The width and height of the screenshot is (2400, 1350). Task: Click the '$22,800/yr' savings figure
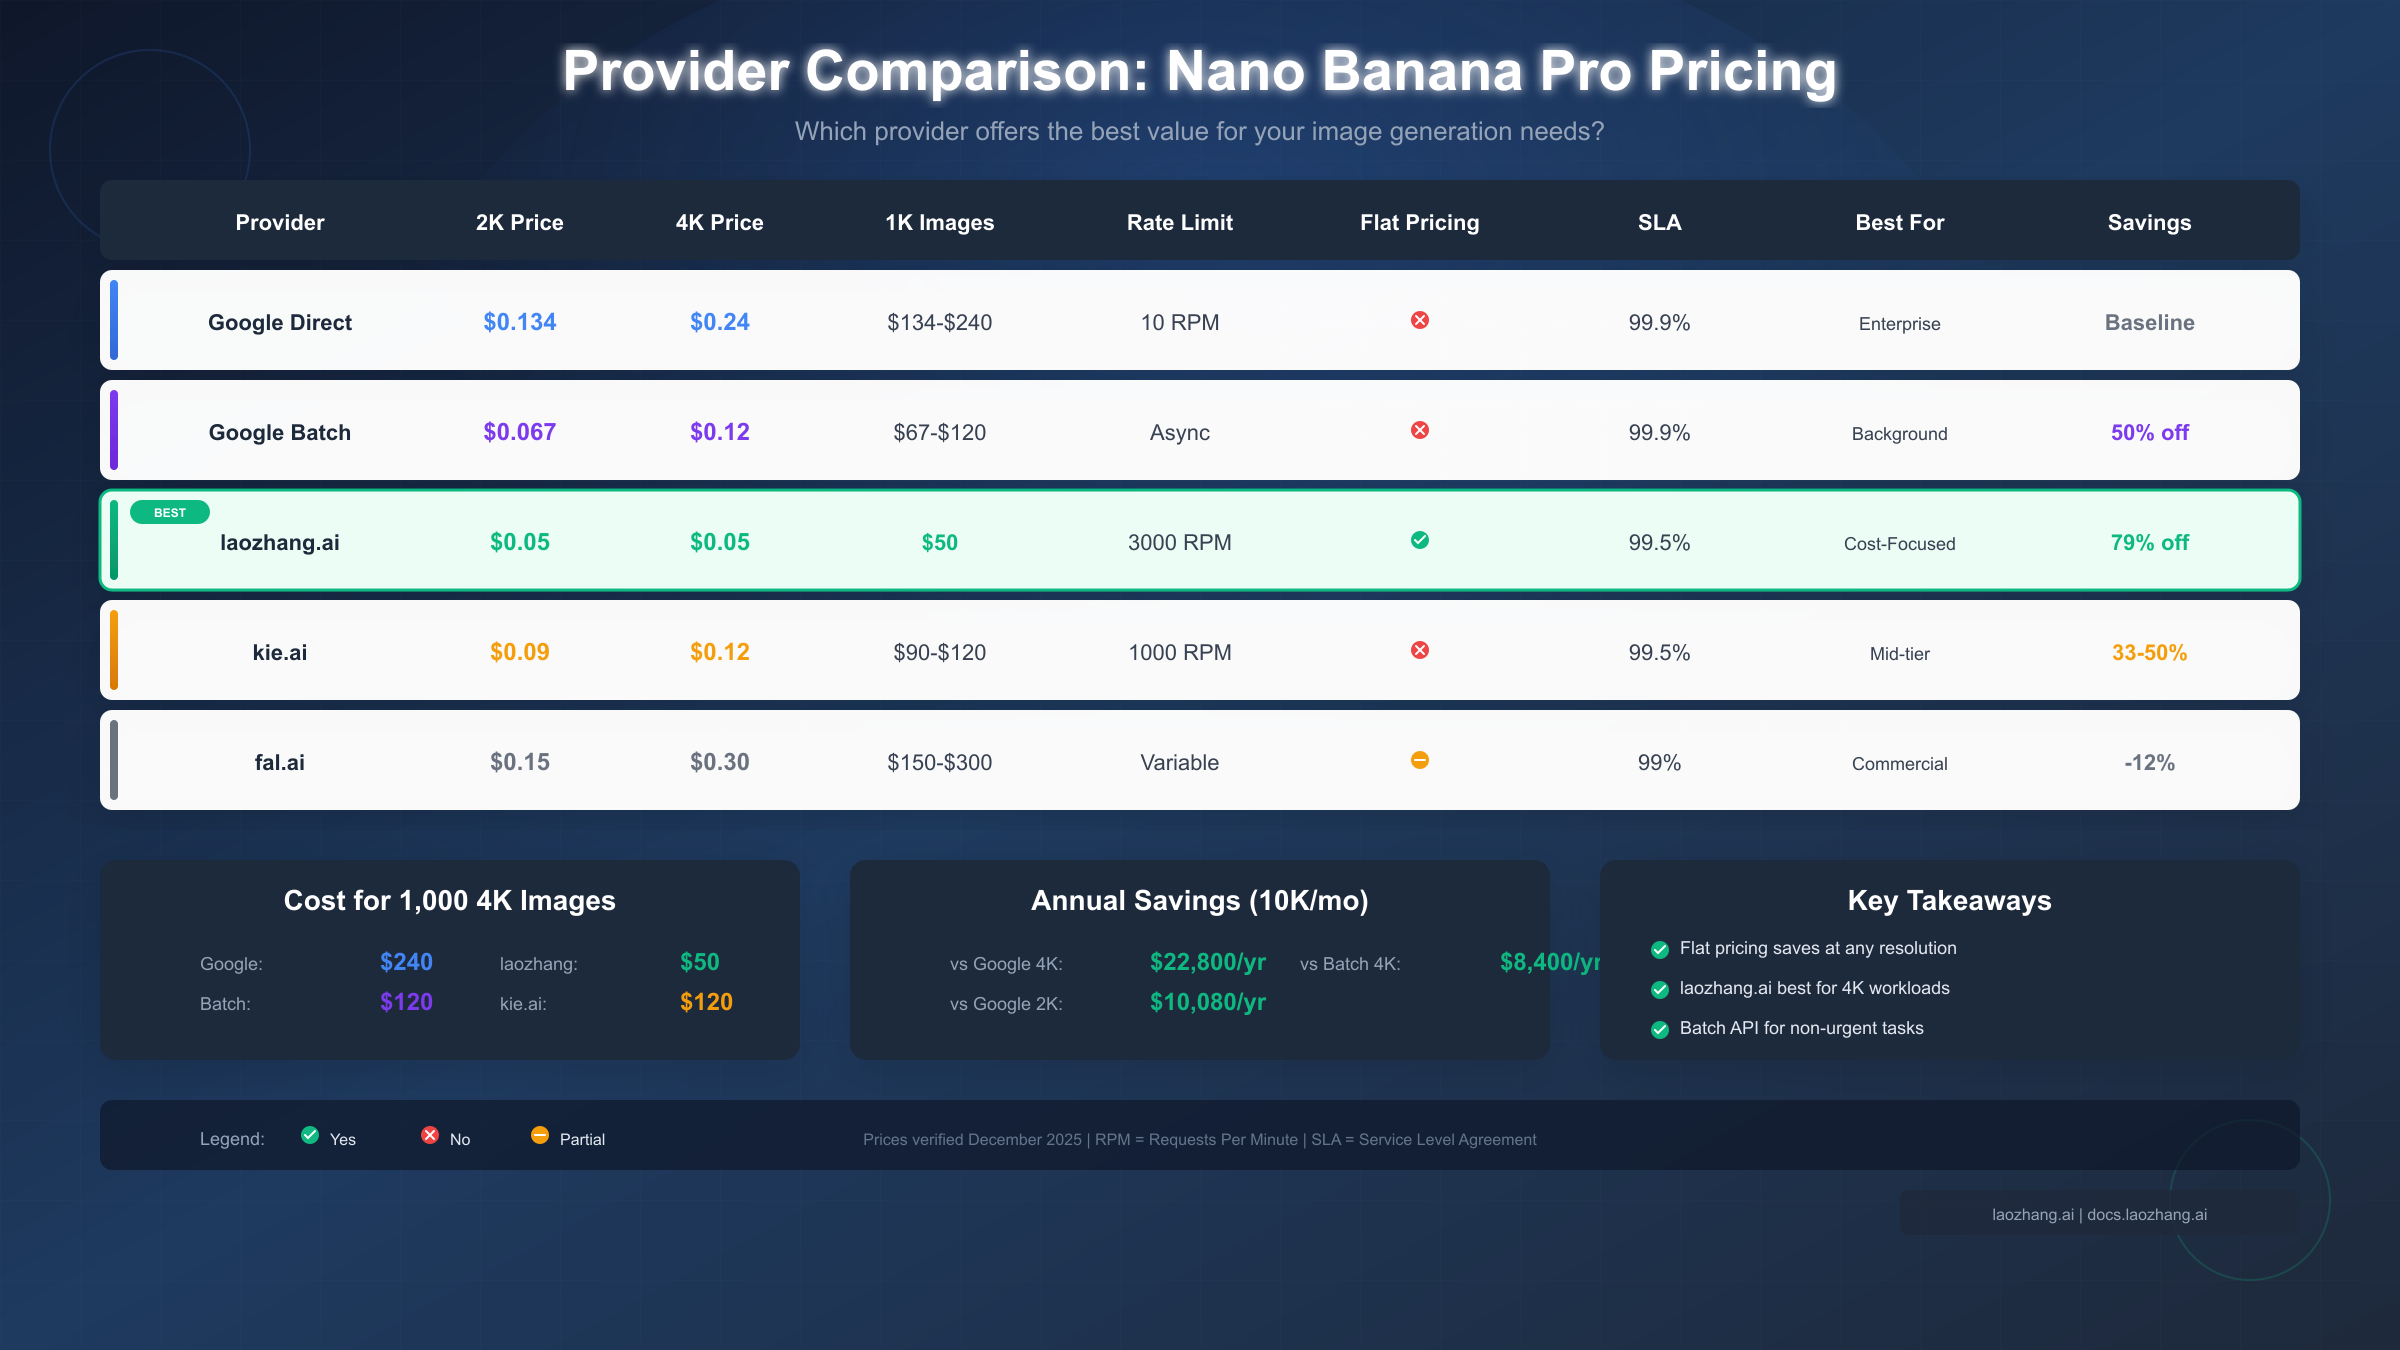click(x=1206, y=962)
